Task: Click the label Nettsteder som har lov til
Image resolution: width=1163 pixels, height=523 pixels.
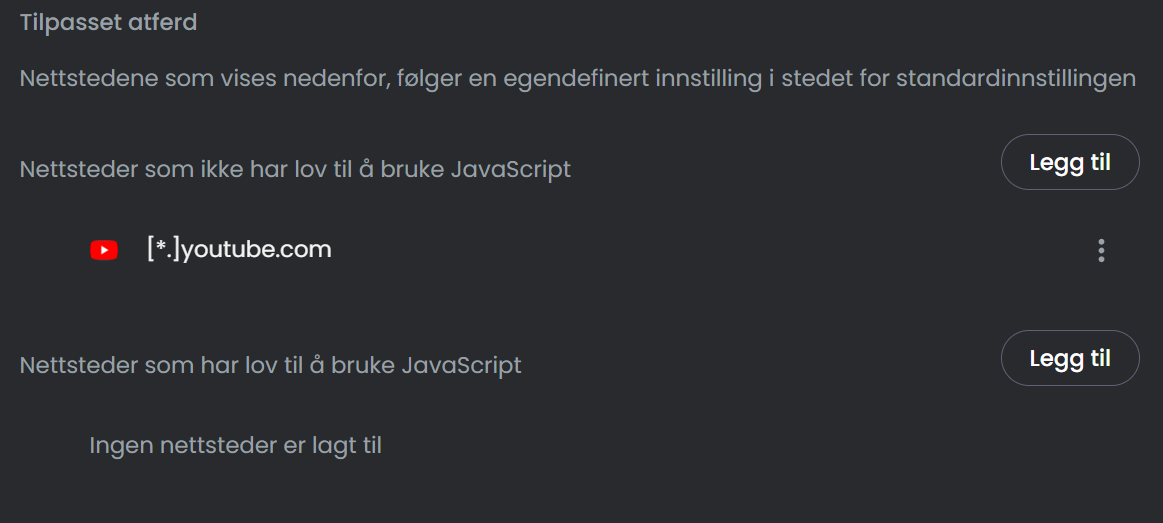Action: pyautogui.click(x=270, y=365)
